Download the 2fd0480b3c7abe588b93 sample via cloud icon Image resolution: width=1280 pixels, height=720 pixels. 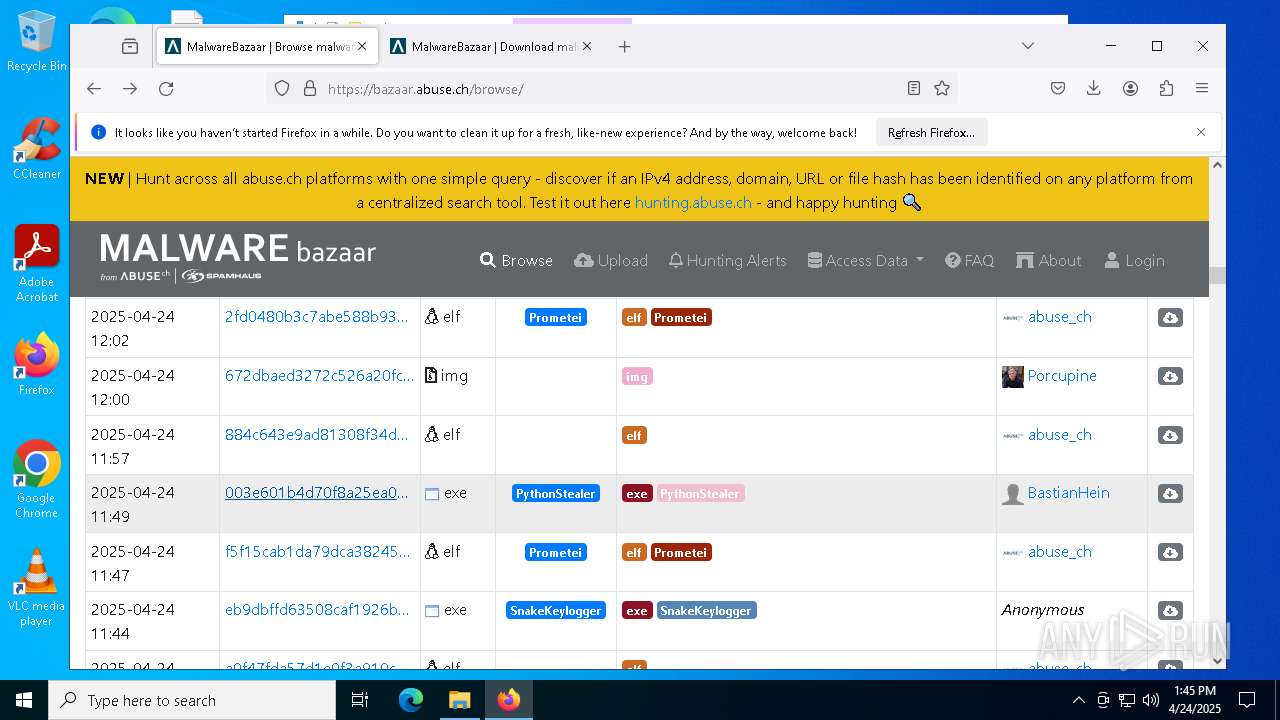1170,317
